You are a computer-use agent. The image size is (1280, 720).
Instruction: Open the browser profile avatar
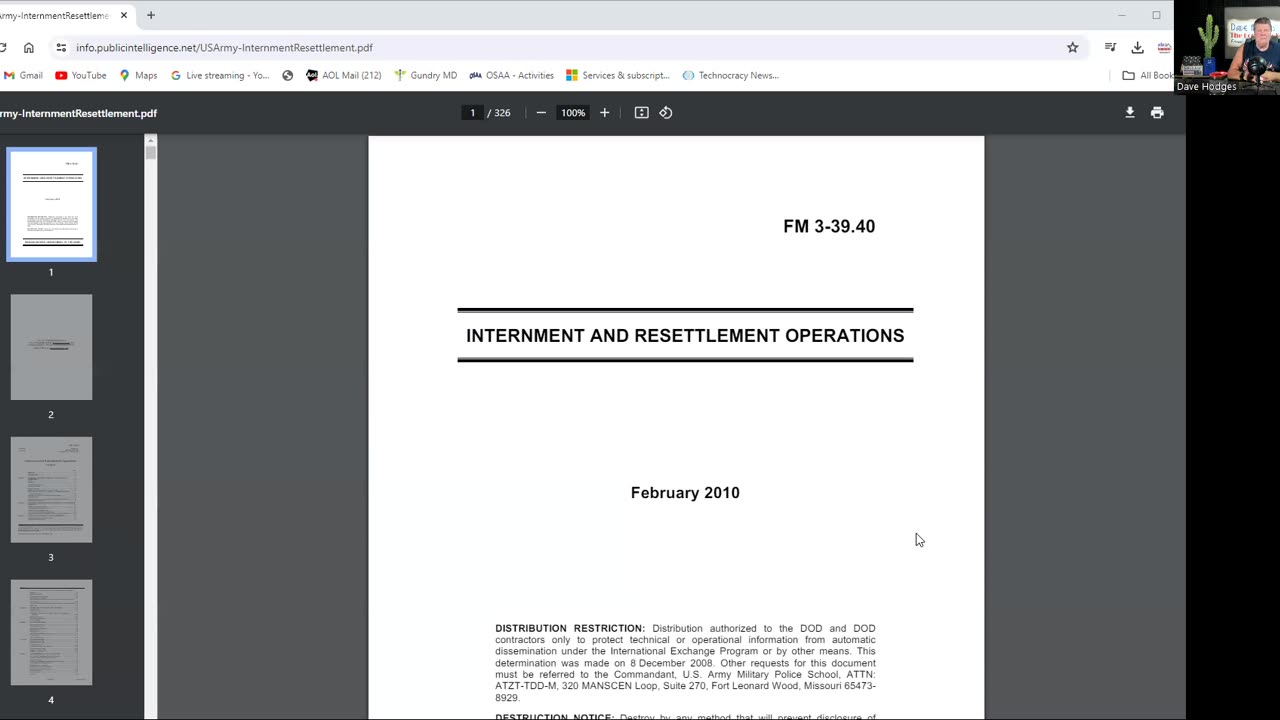(1164, 47)
